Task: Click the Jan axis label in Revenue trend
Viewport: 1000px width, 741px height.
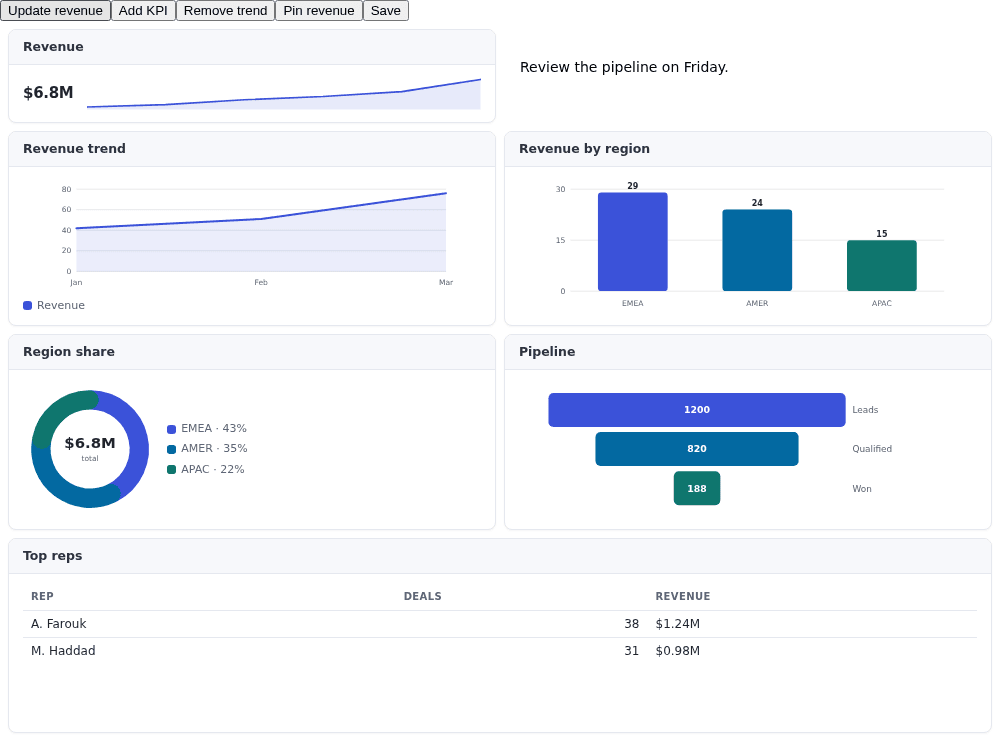Action: point(76,282)
